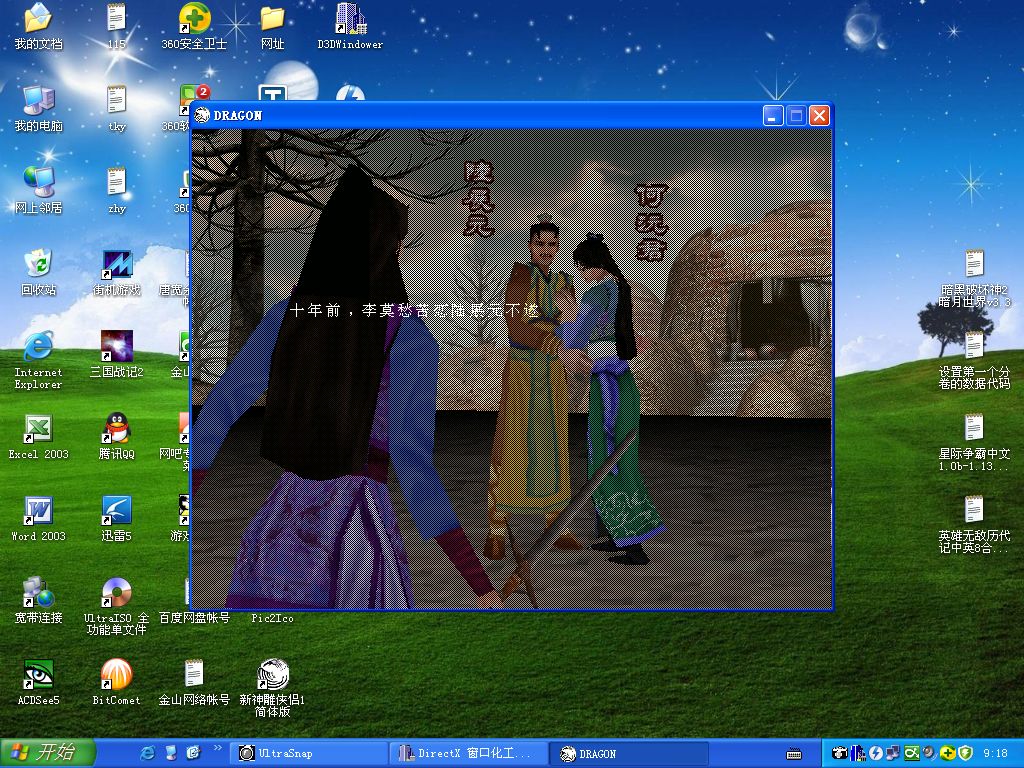Open the 腾讯QQ penguin icon
Screen dimensions: 1024x768
pos(116,429)
